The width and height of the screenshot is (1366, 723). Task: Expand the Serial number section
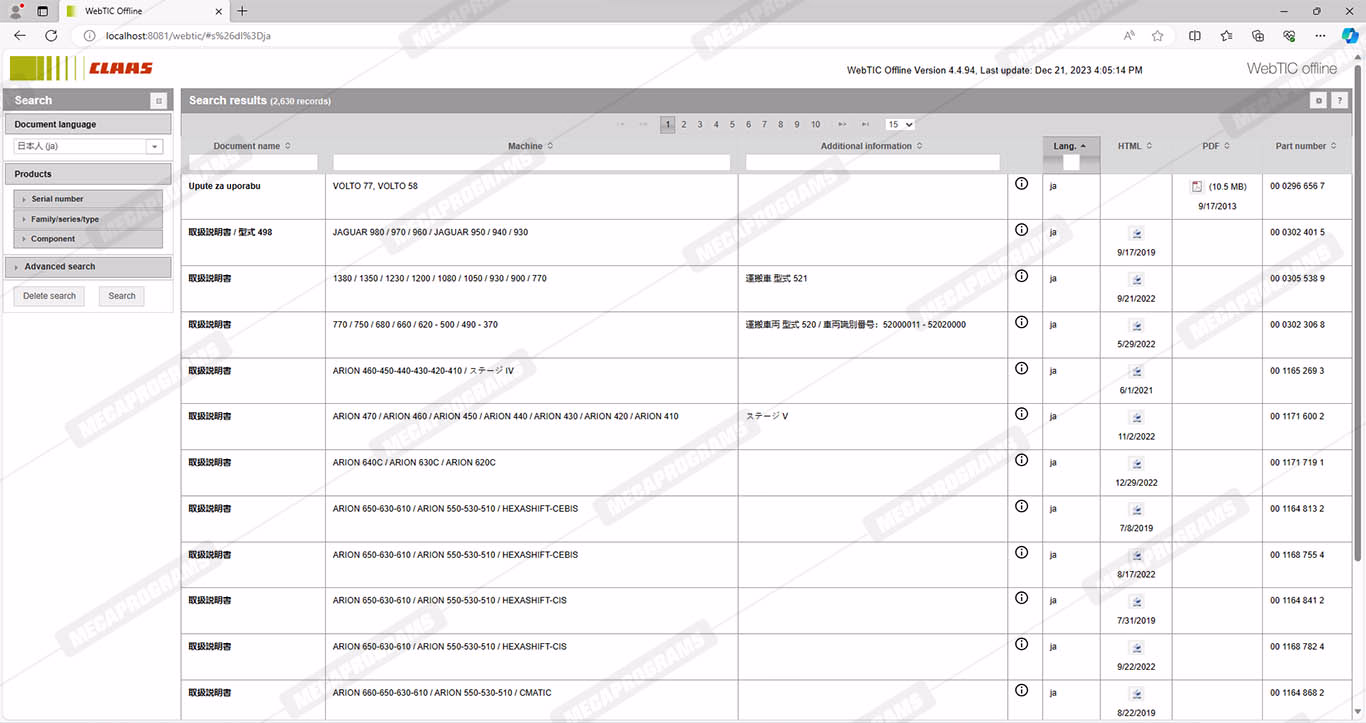click(88, 199)
